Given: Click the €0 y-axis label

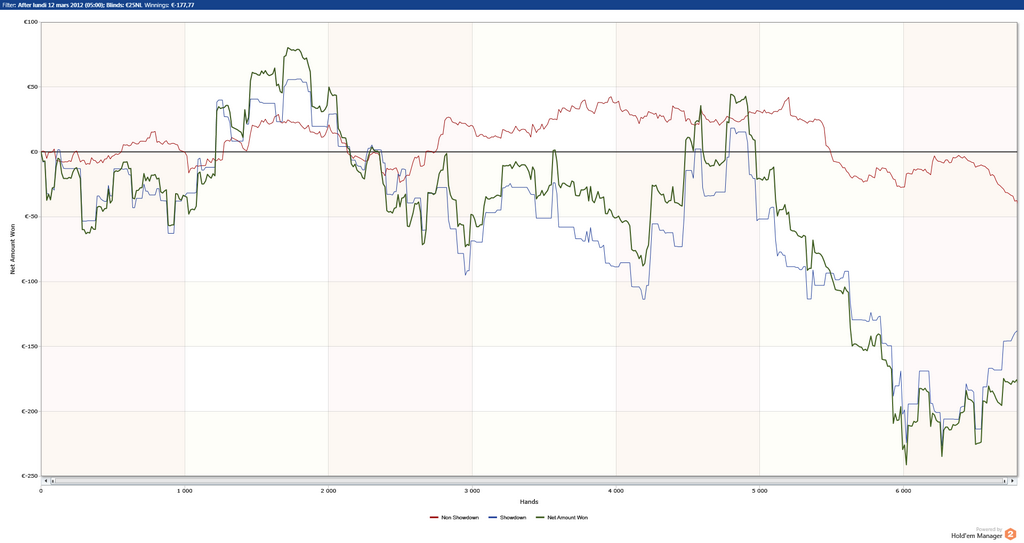Looking at the screenshot, I should click(x=34, y=152).
